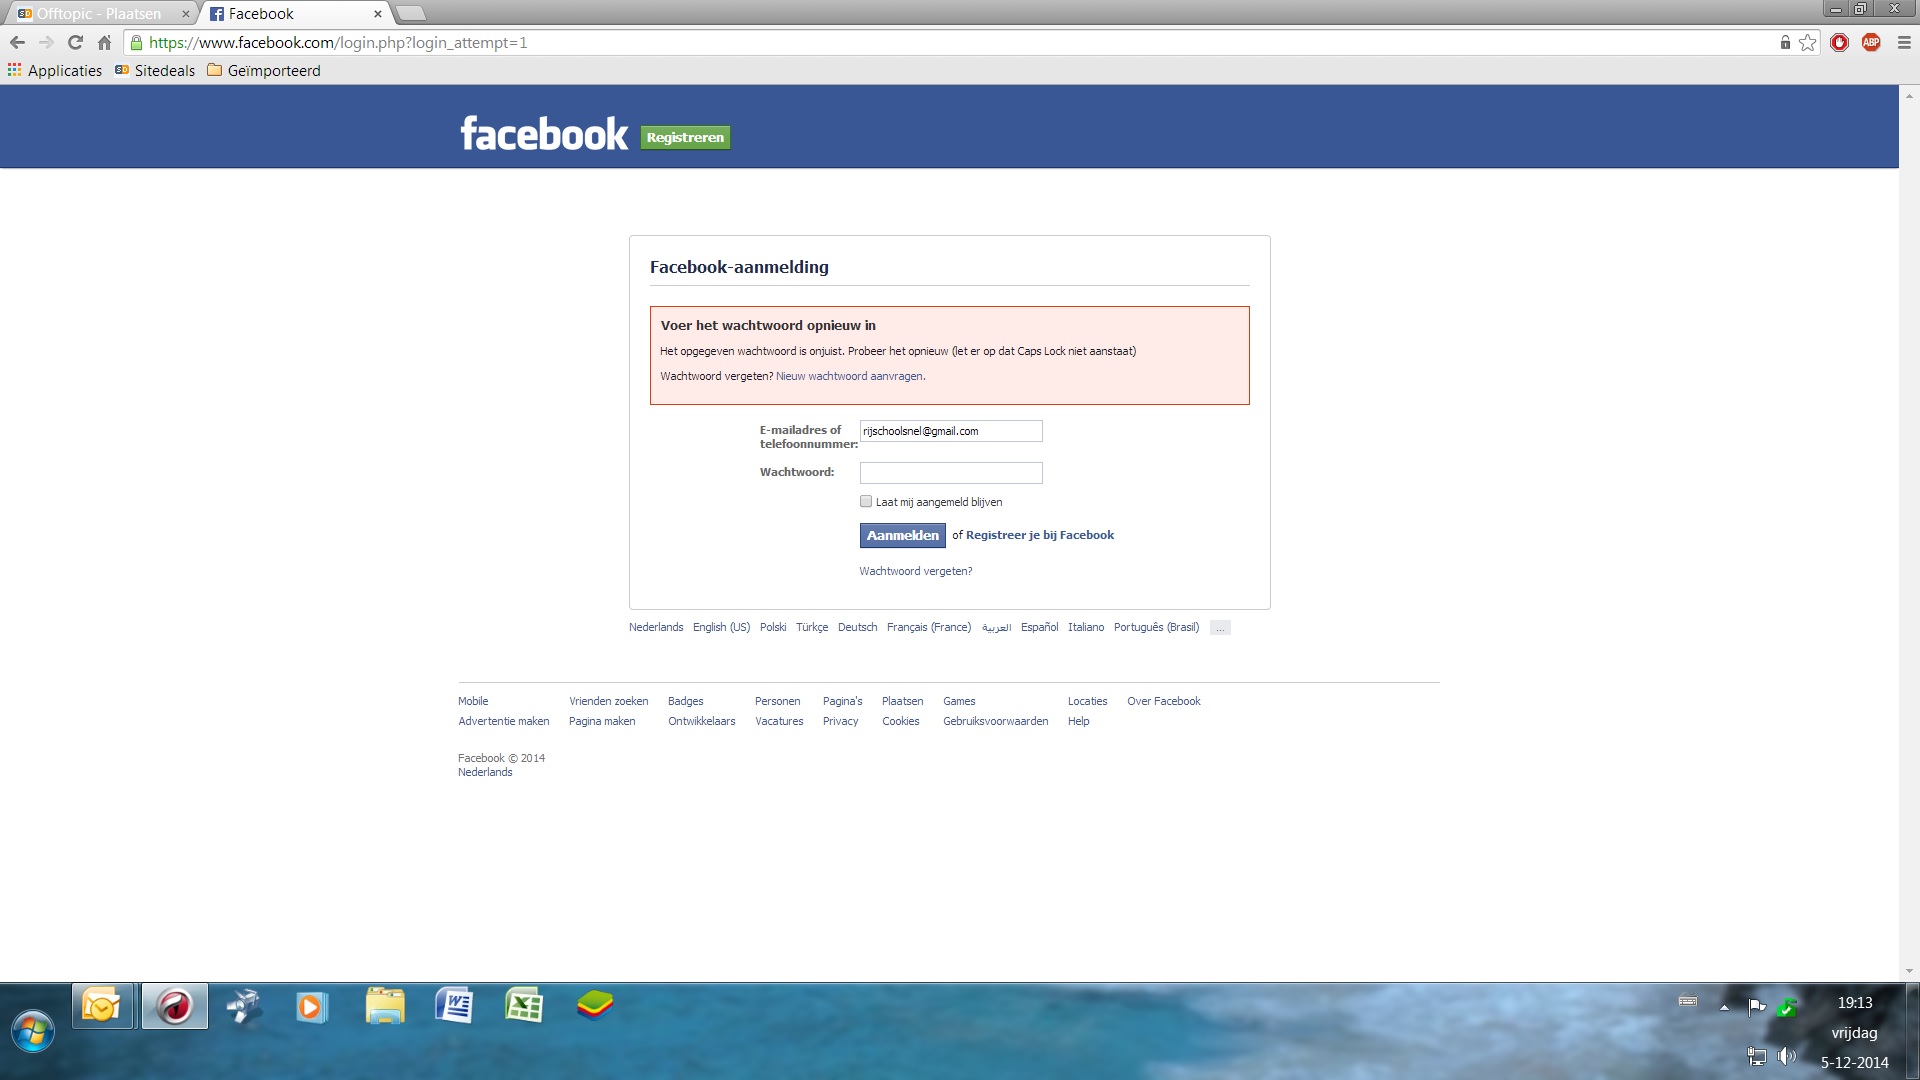This screenshot has height=1080, width=1920.
Task: Bookmark page with the star icon
Action: [1807, 43]
